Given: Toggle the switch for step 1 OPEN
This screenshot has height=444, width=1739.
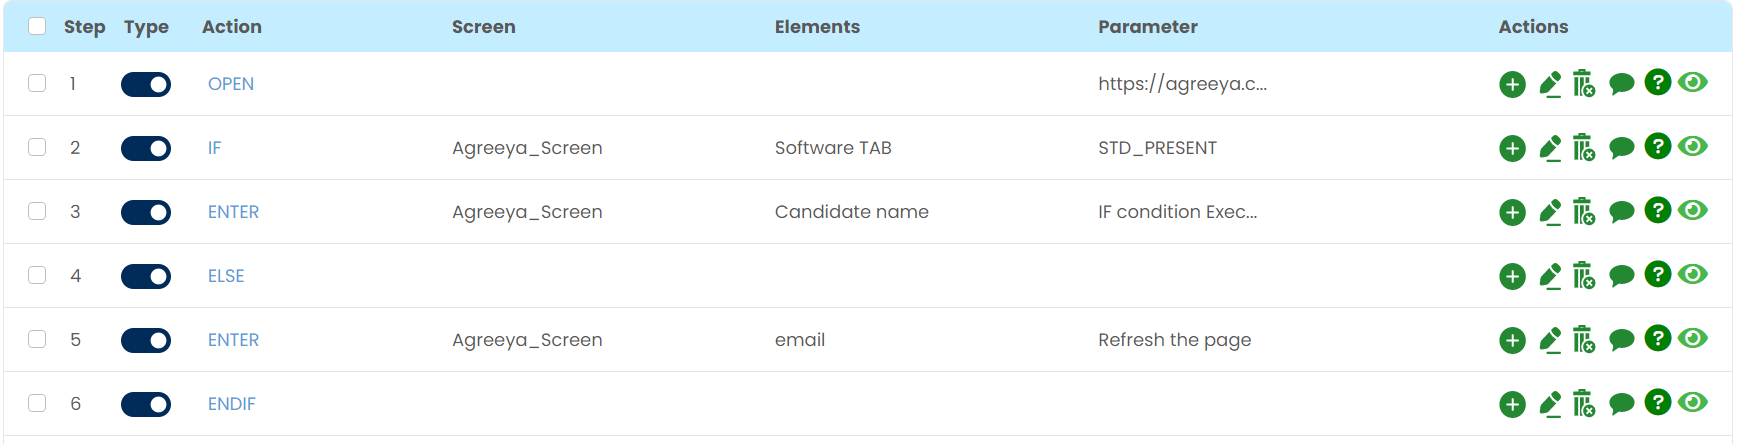Looking at the screenshot, I should pos(146,84).
